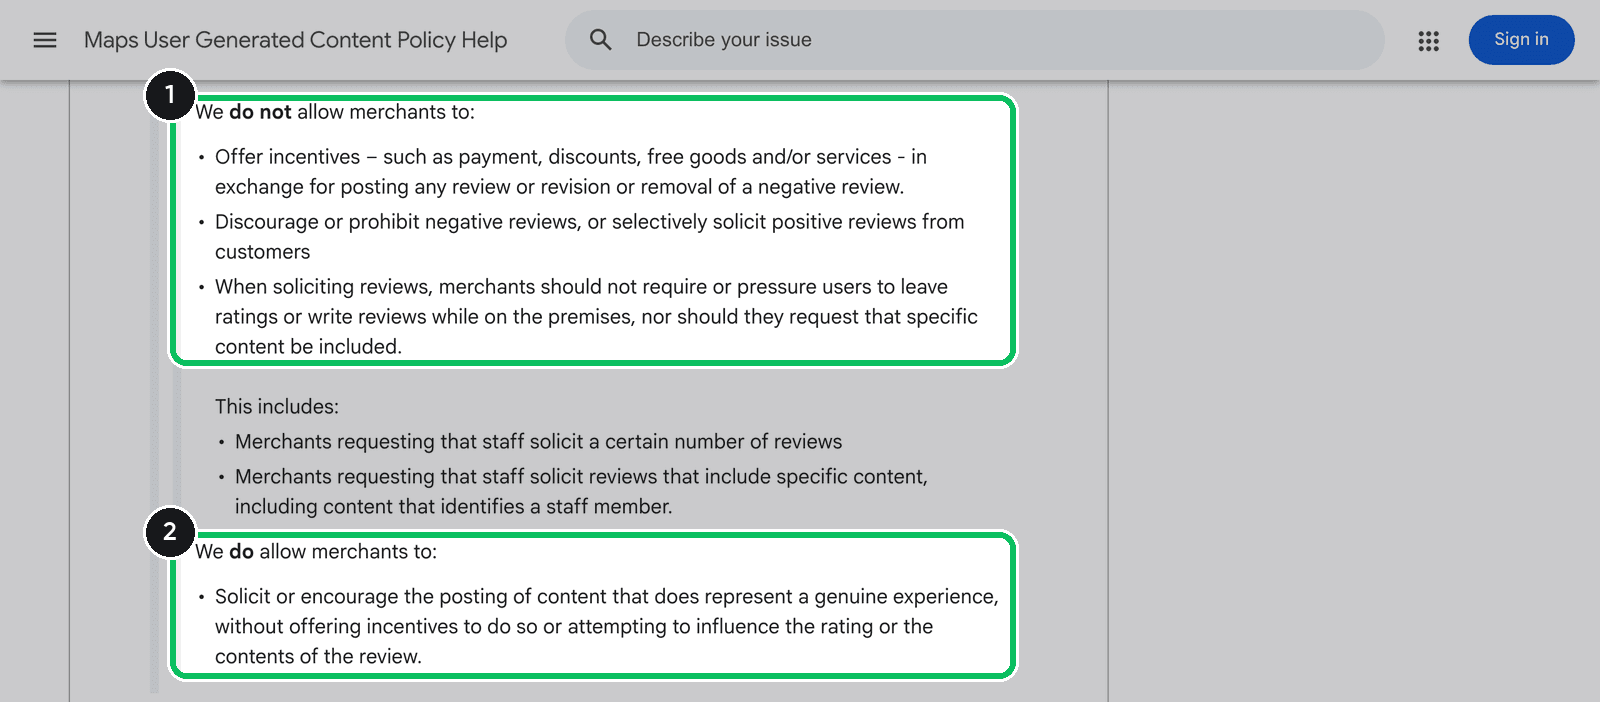Click the bullet starting 'Solicit or encourage the posting'
The width and height of the screenshot is (1600, 702).
pyautogui.click(x=607, y=627)
